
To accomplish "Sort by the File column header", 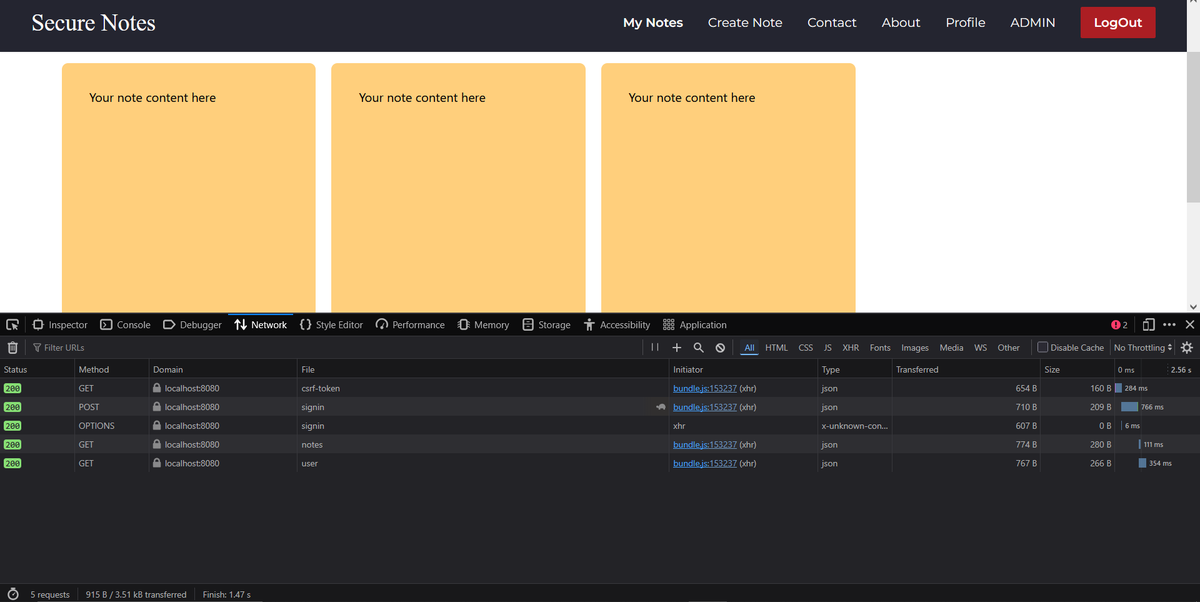I will [483, 370].
